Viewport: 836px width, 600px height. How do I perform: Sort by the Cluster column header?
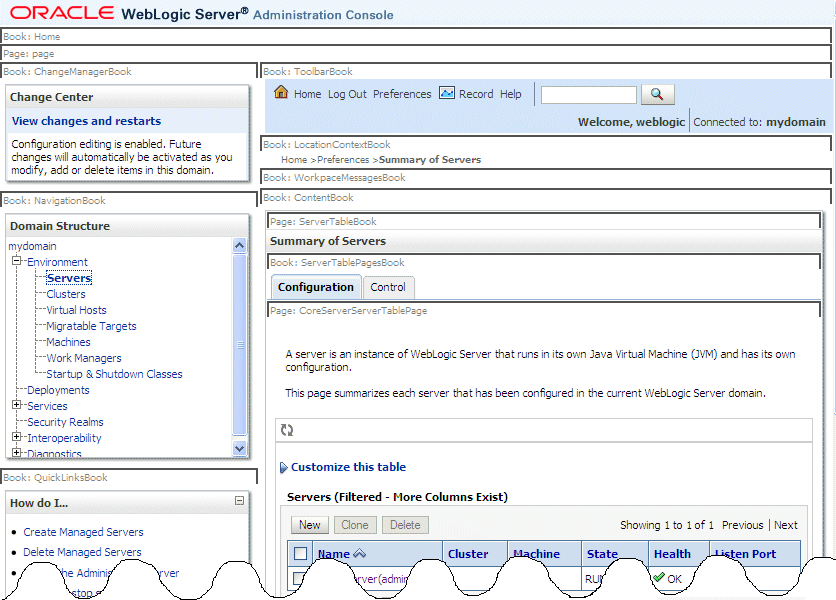pos(468,554)
